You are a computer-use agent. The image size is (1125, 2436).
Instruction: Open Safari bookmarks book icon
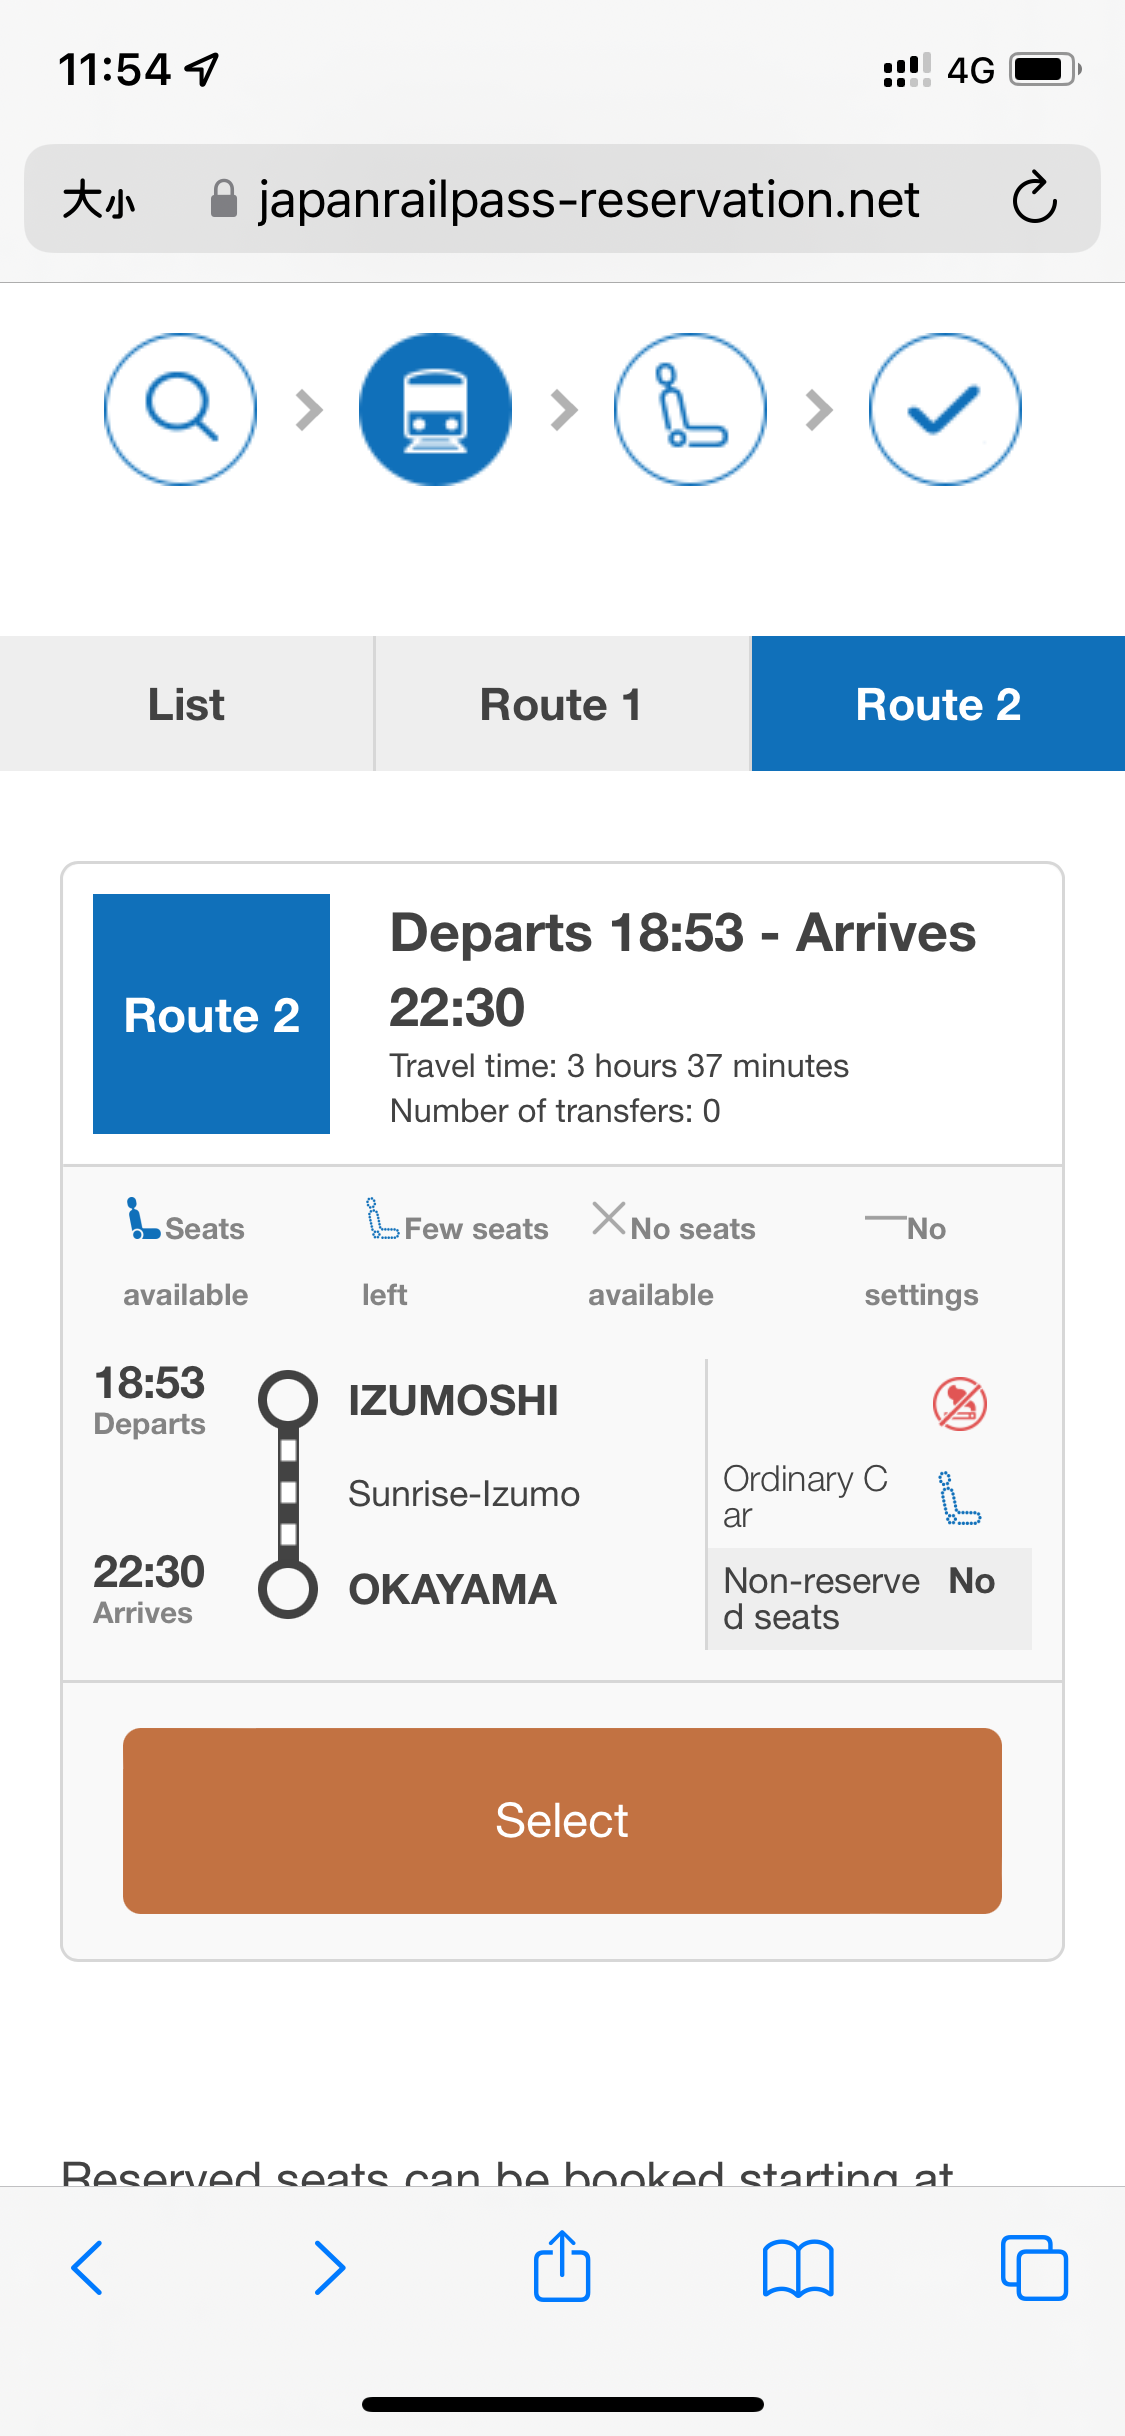[797, 2268]
